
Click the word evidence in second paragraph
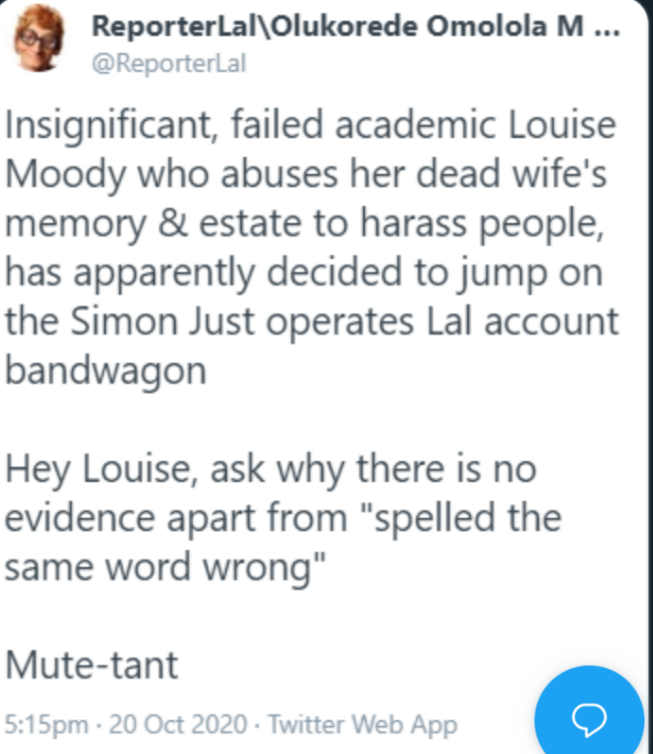(80, 518)
